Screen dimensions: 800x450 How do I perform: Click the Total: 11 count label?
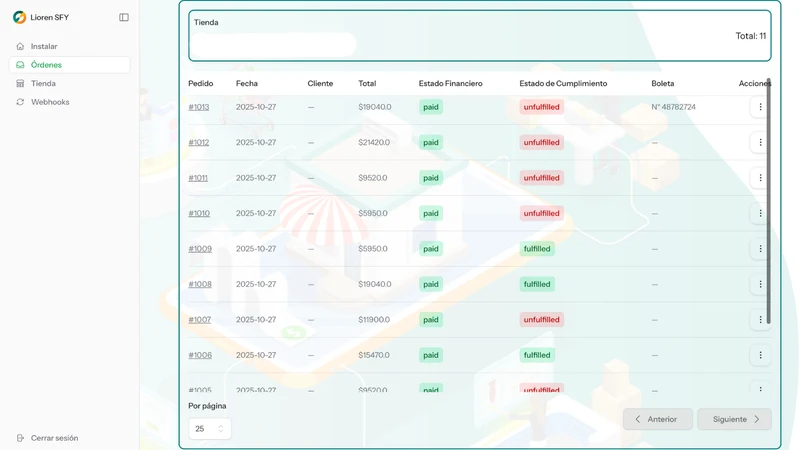tap(751, 36)
